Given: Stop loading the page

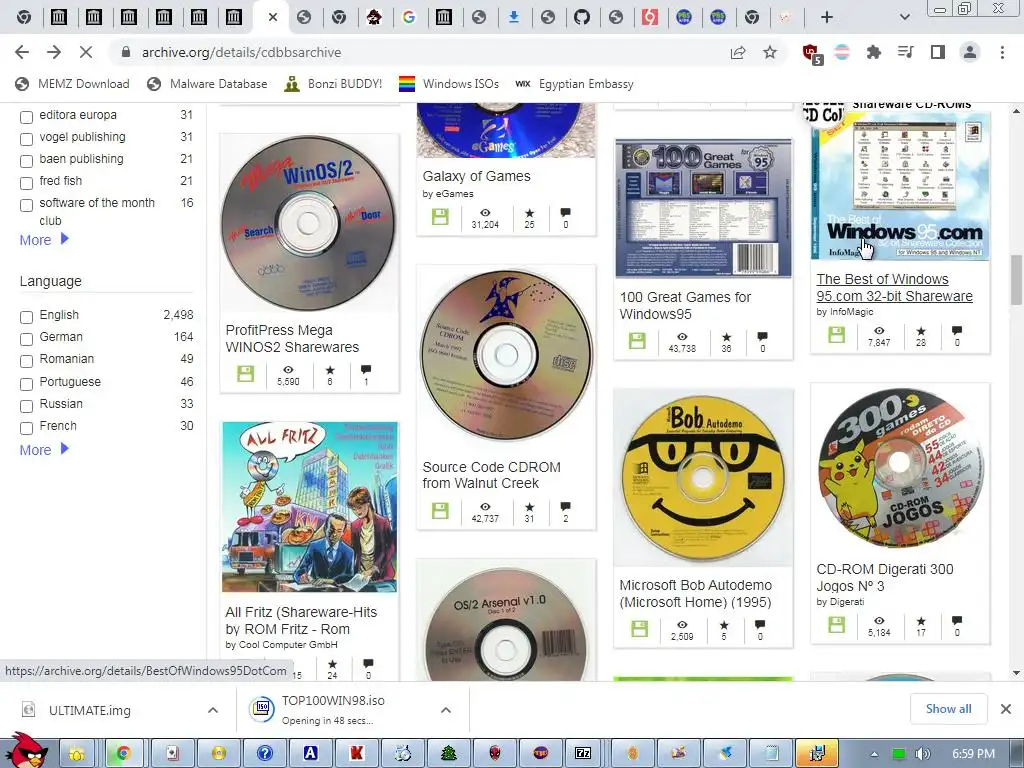Looking at the screenshot, I should (86, 52).
